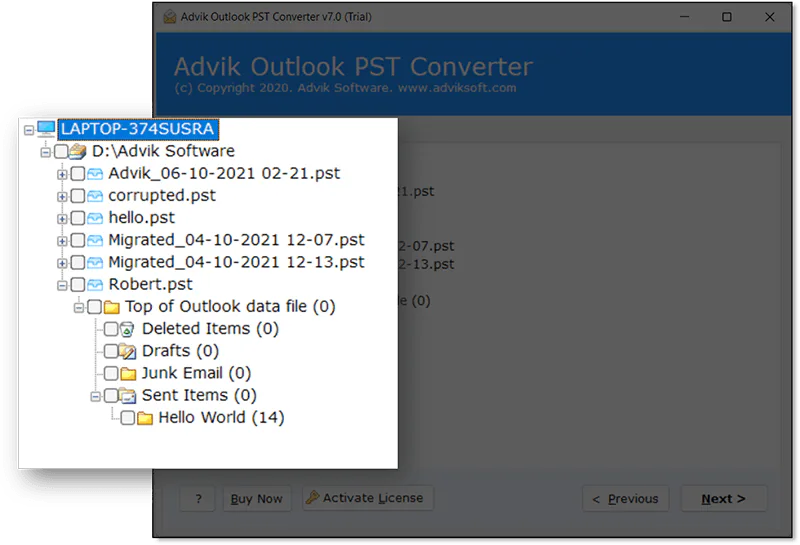Select checkbox for Migrated_04-10-2021 12-07.pst
Image resolution: width=800 pixels, height=545 pixels.
78,240
